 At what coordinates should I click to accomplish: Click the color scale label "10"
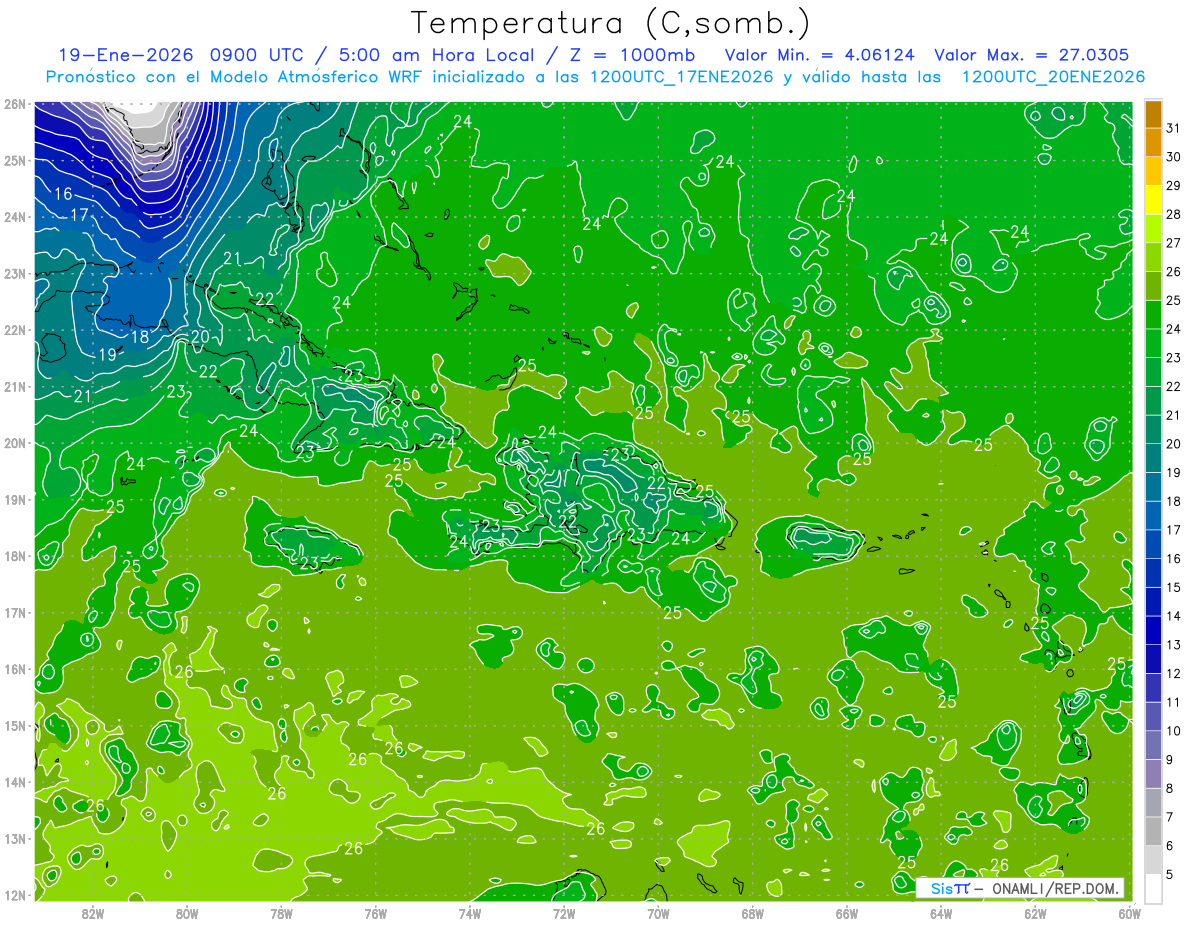[x=1174, y=730]
